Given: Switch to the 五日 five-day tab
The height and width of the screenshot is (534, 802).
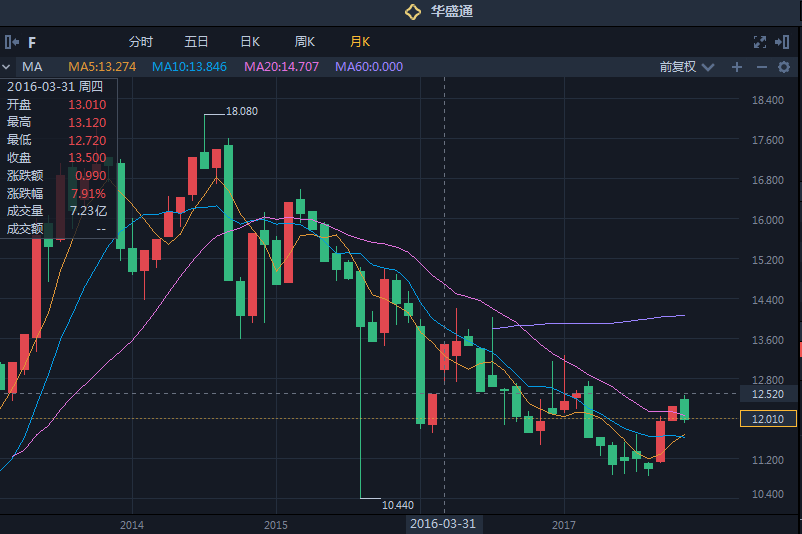Looking at the screenshot, I should [x=196, y=42].
